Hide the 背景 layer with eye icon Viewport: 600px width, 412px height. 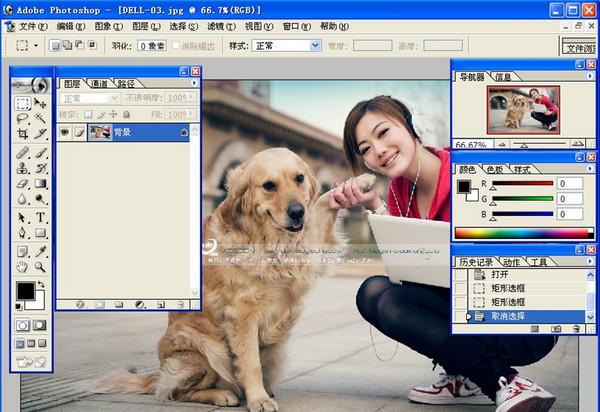tap(64, 132)
